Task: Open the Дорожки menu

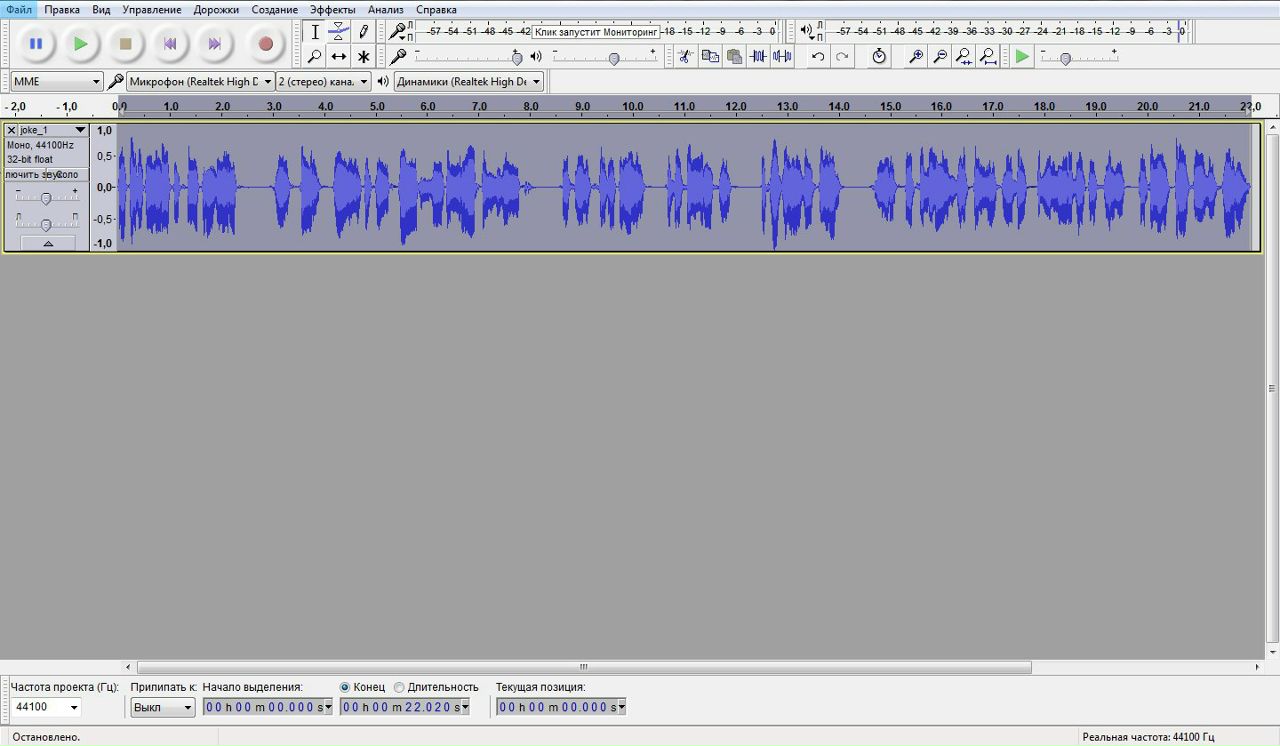Action: click(x=216, y=9)
